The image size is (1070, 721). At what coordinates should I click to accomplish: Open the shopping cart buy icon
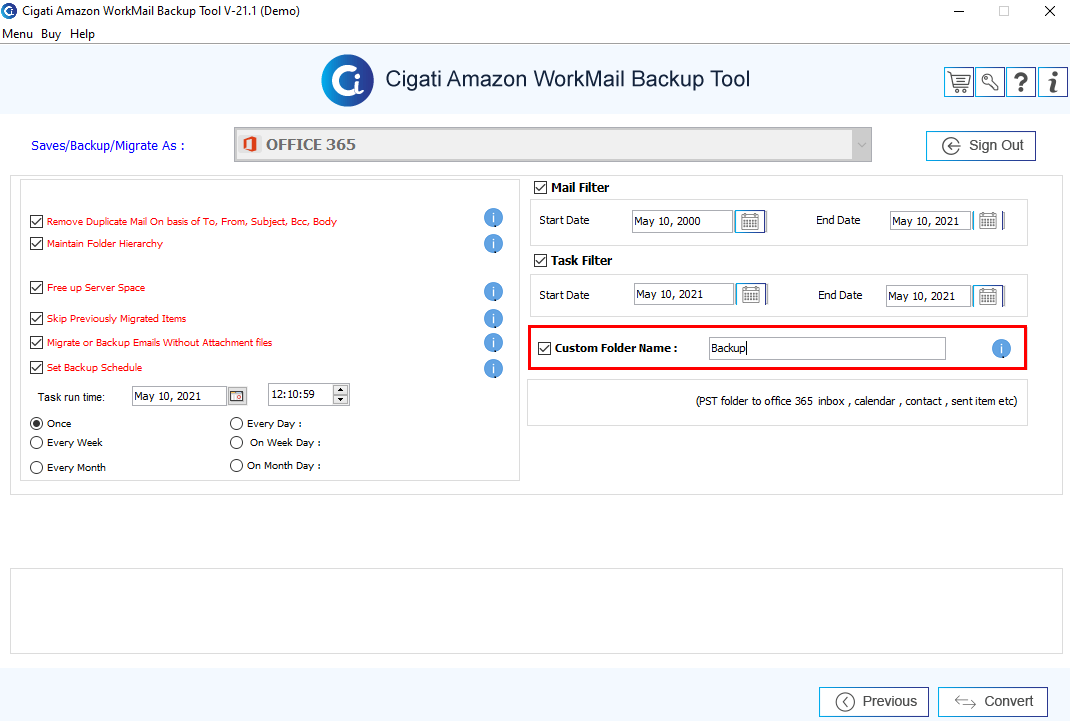tap(959, 83)
